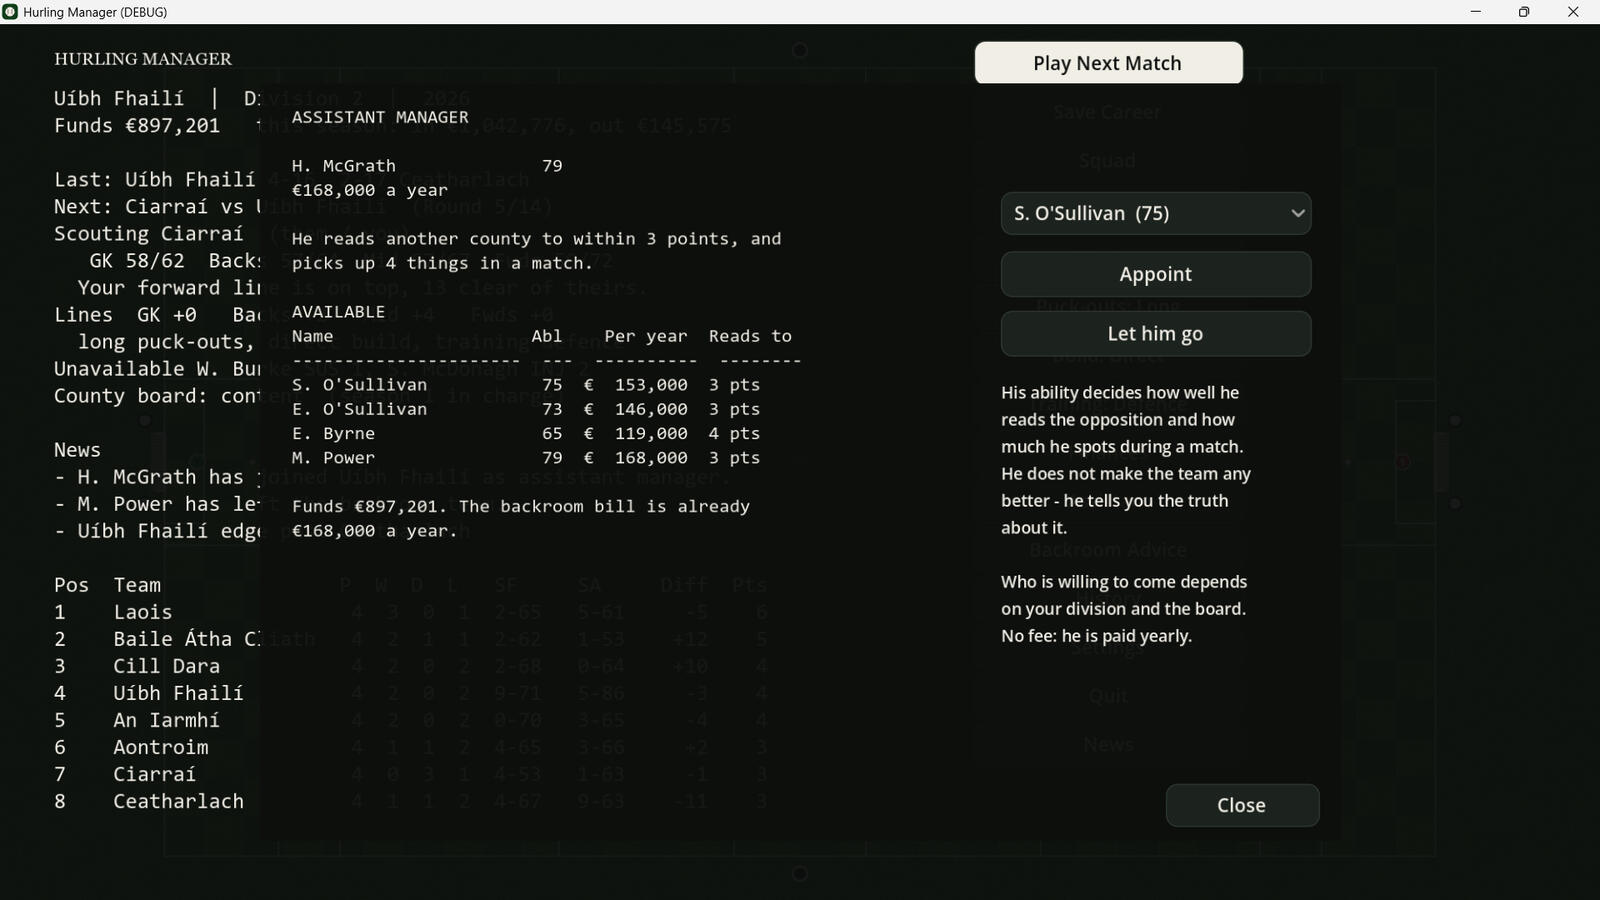Minimize the Hurling Manager window
This screenshot has height=900, width=1600.
pos(1475,12)
